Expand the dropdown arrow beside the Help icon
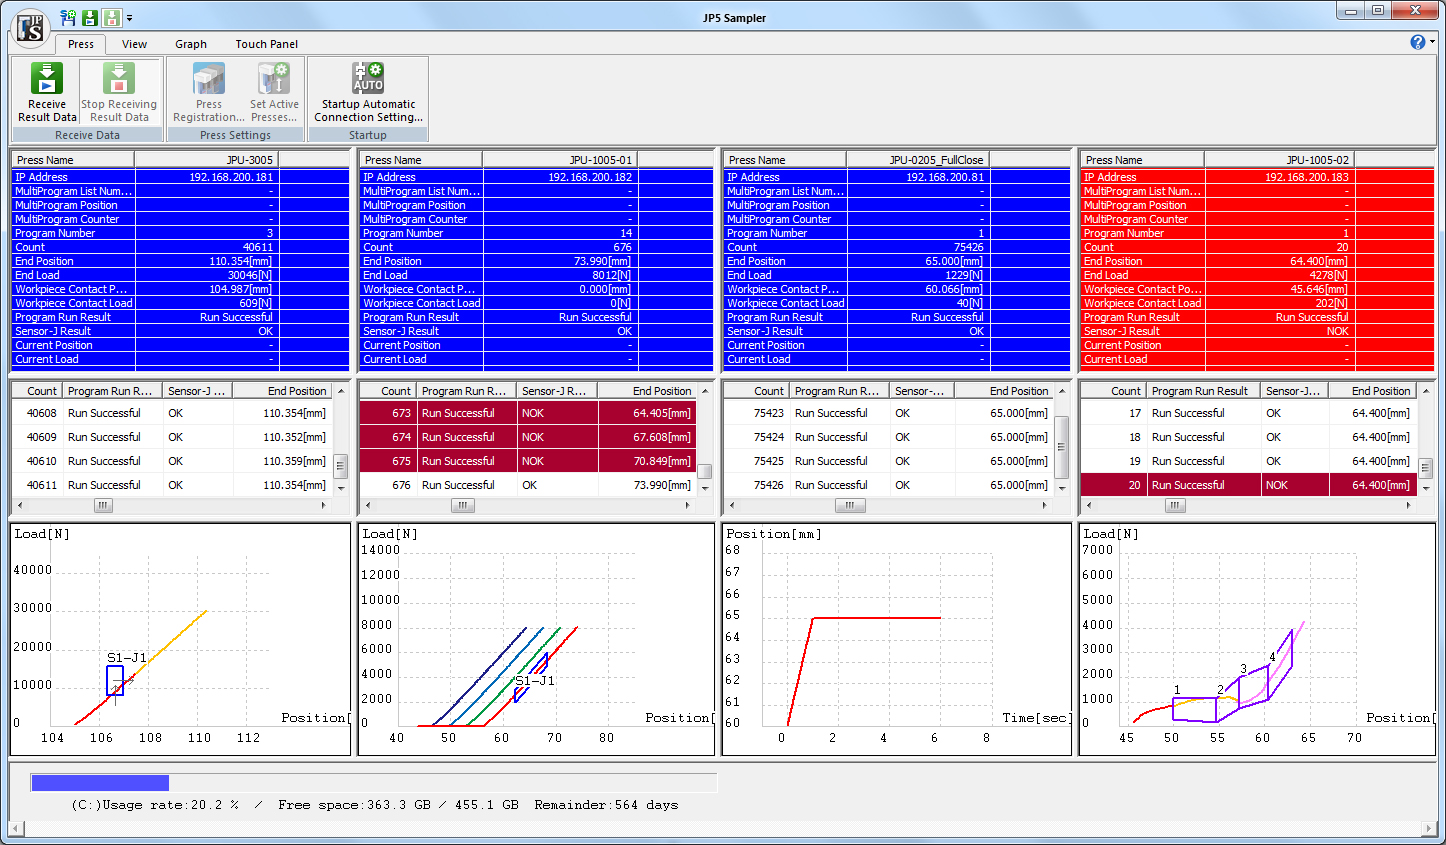The height and width of the screenshot is (845, 1446). [1432, 42]
